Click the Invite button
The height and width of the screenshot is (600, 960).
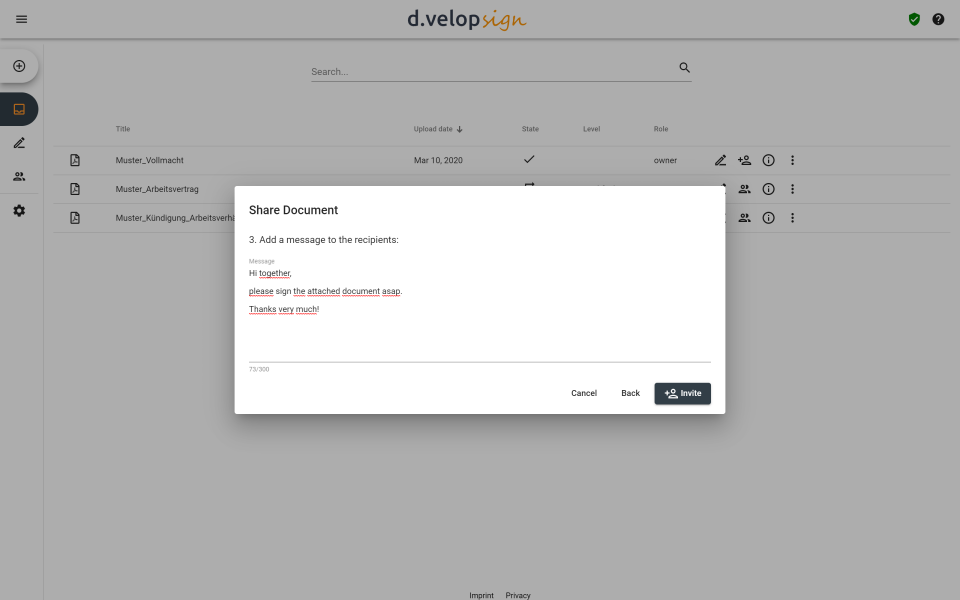point(683,393)
